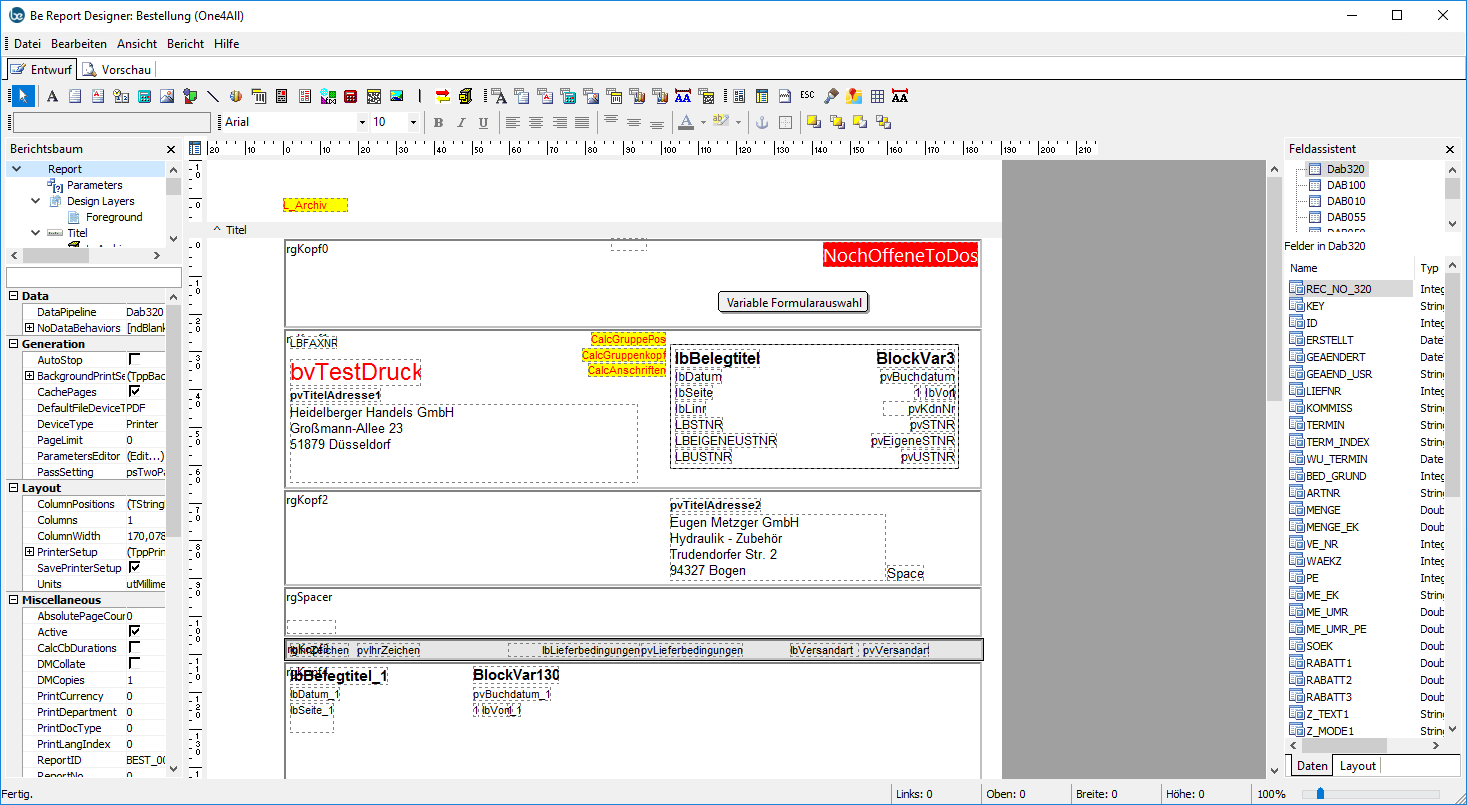Viewport: 1467px width, 805px height.
Task: Click the zoom slider in status bar
Action: (1321, 794)
